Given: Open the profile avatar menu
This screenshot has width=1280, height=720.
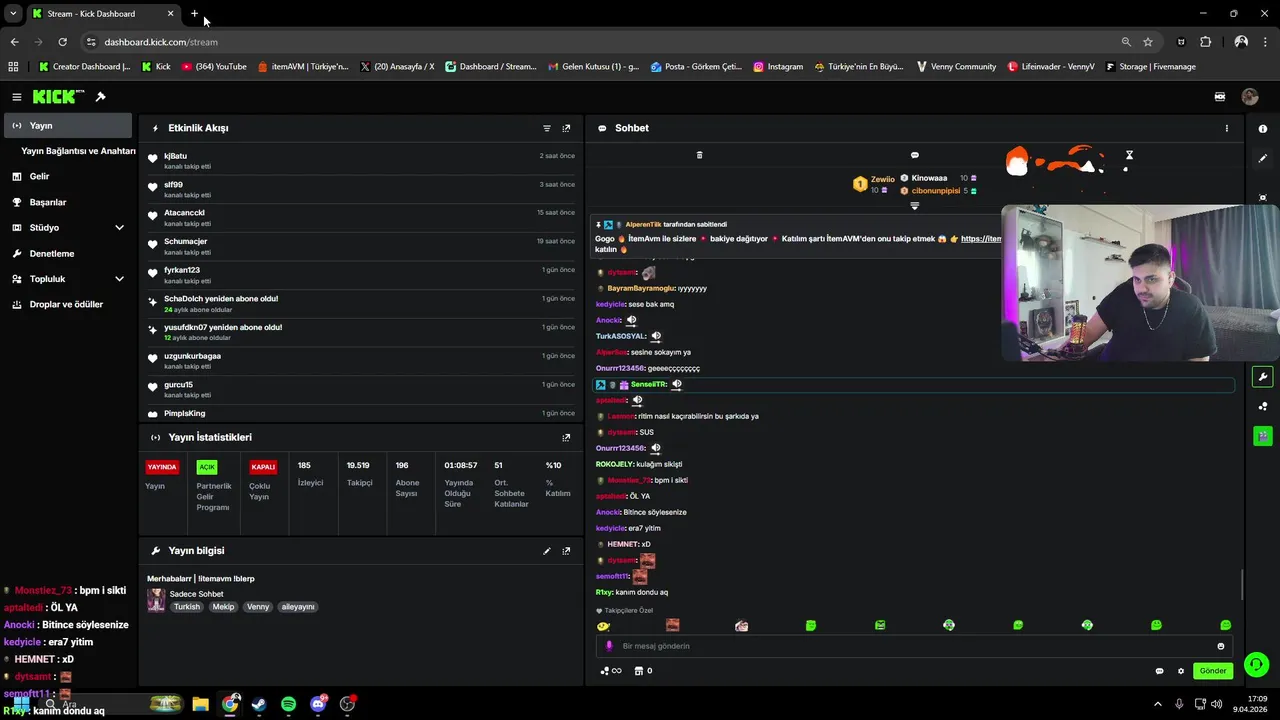Looking at the screenshot, I should (x=1249, y=97).
